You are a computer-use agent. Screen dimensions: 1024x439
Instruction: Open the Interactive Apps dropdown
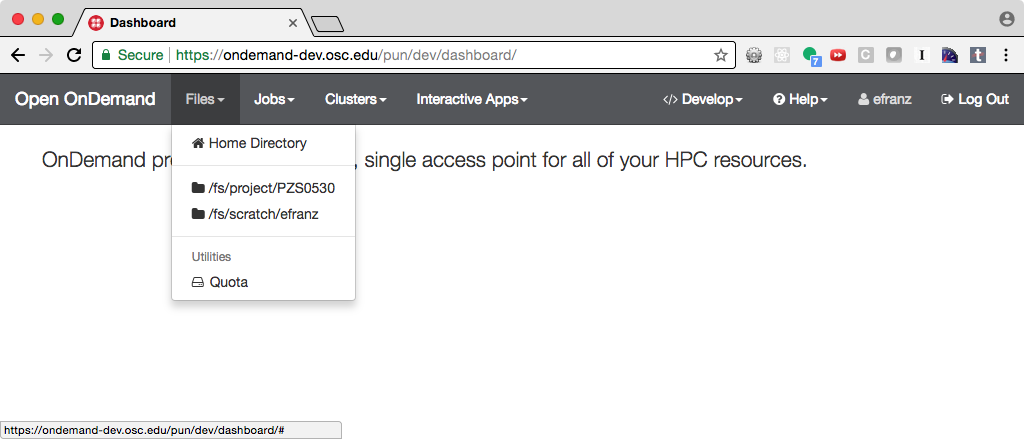pyautogui.click(x=471, y=99)
